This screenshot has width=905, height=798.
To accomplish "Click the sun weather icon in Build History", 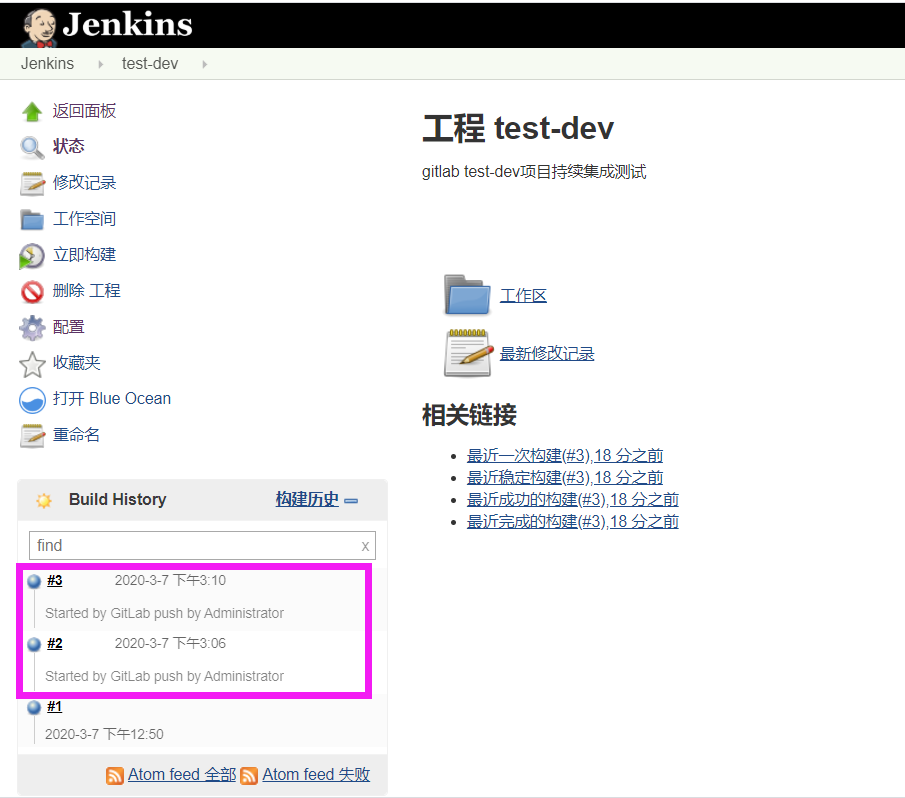I will pos(44,500).
